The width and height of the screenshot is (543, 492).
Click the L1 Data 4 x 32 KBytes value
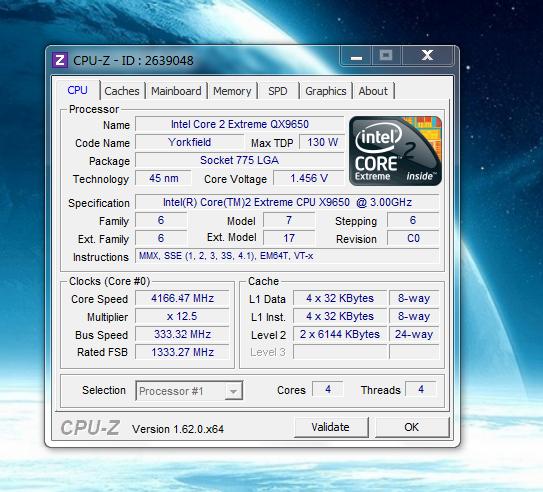[x=340, y=298]
